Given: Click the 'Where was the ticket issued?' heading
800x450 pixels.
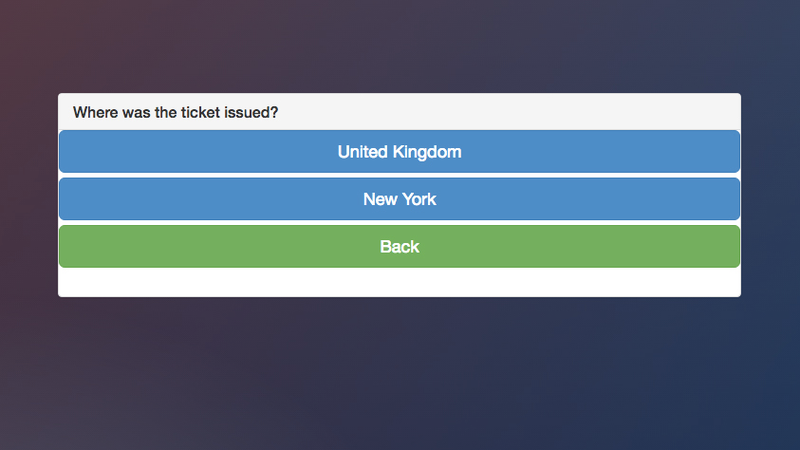Looking at the screenshot, I should click(176, 112).
